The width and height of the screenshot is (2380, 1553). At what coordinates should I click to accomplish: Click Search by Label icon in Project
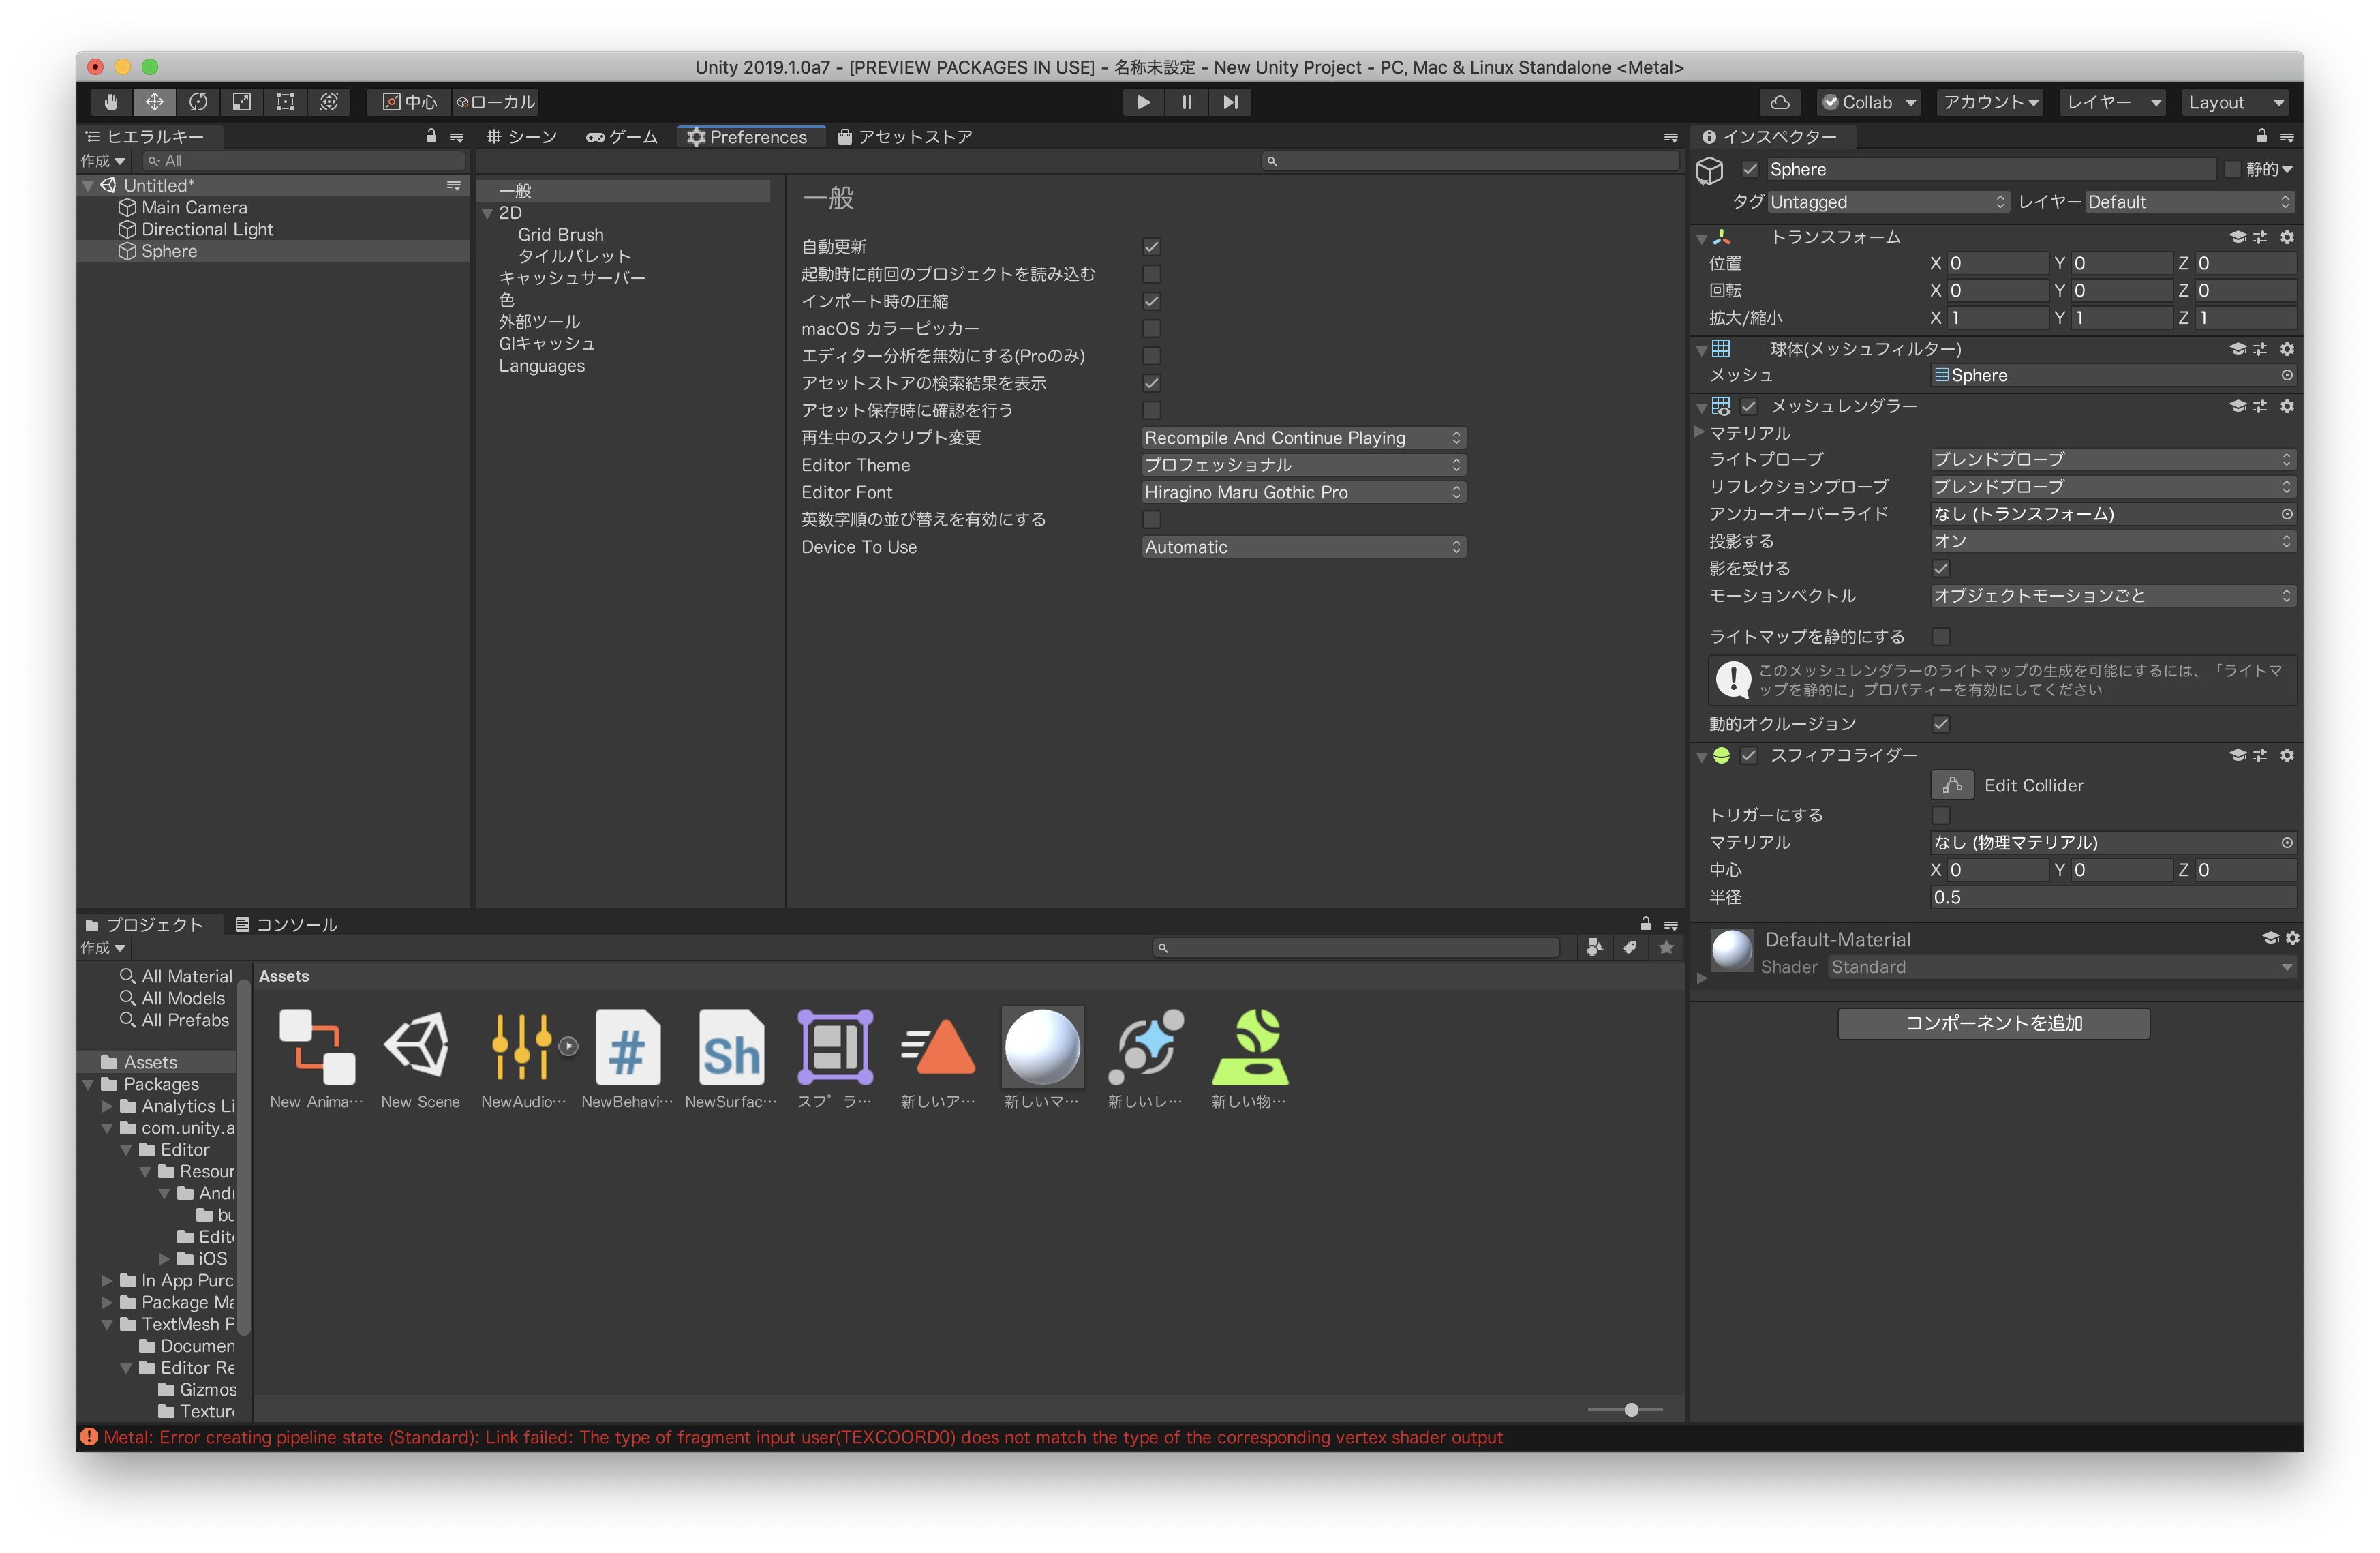[1630, 947]
